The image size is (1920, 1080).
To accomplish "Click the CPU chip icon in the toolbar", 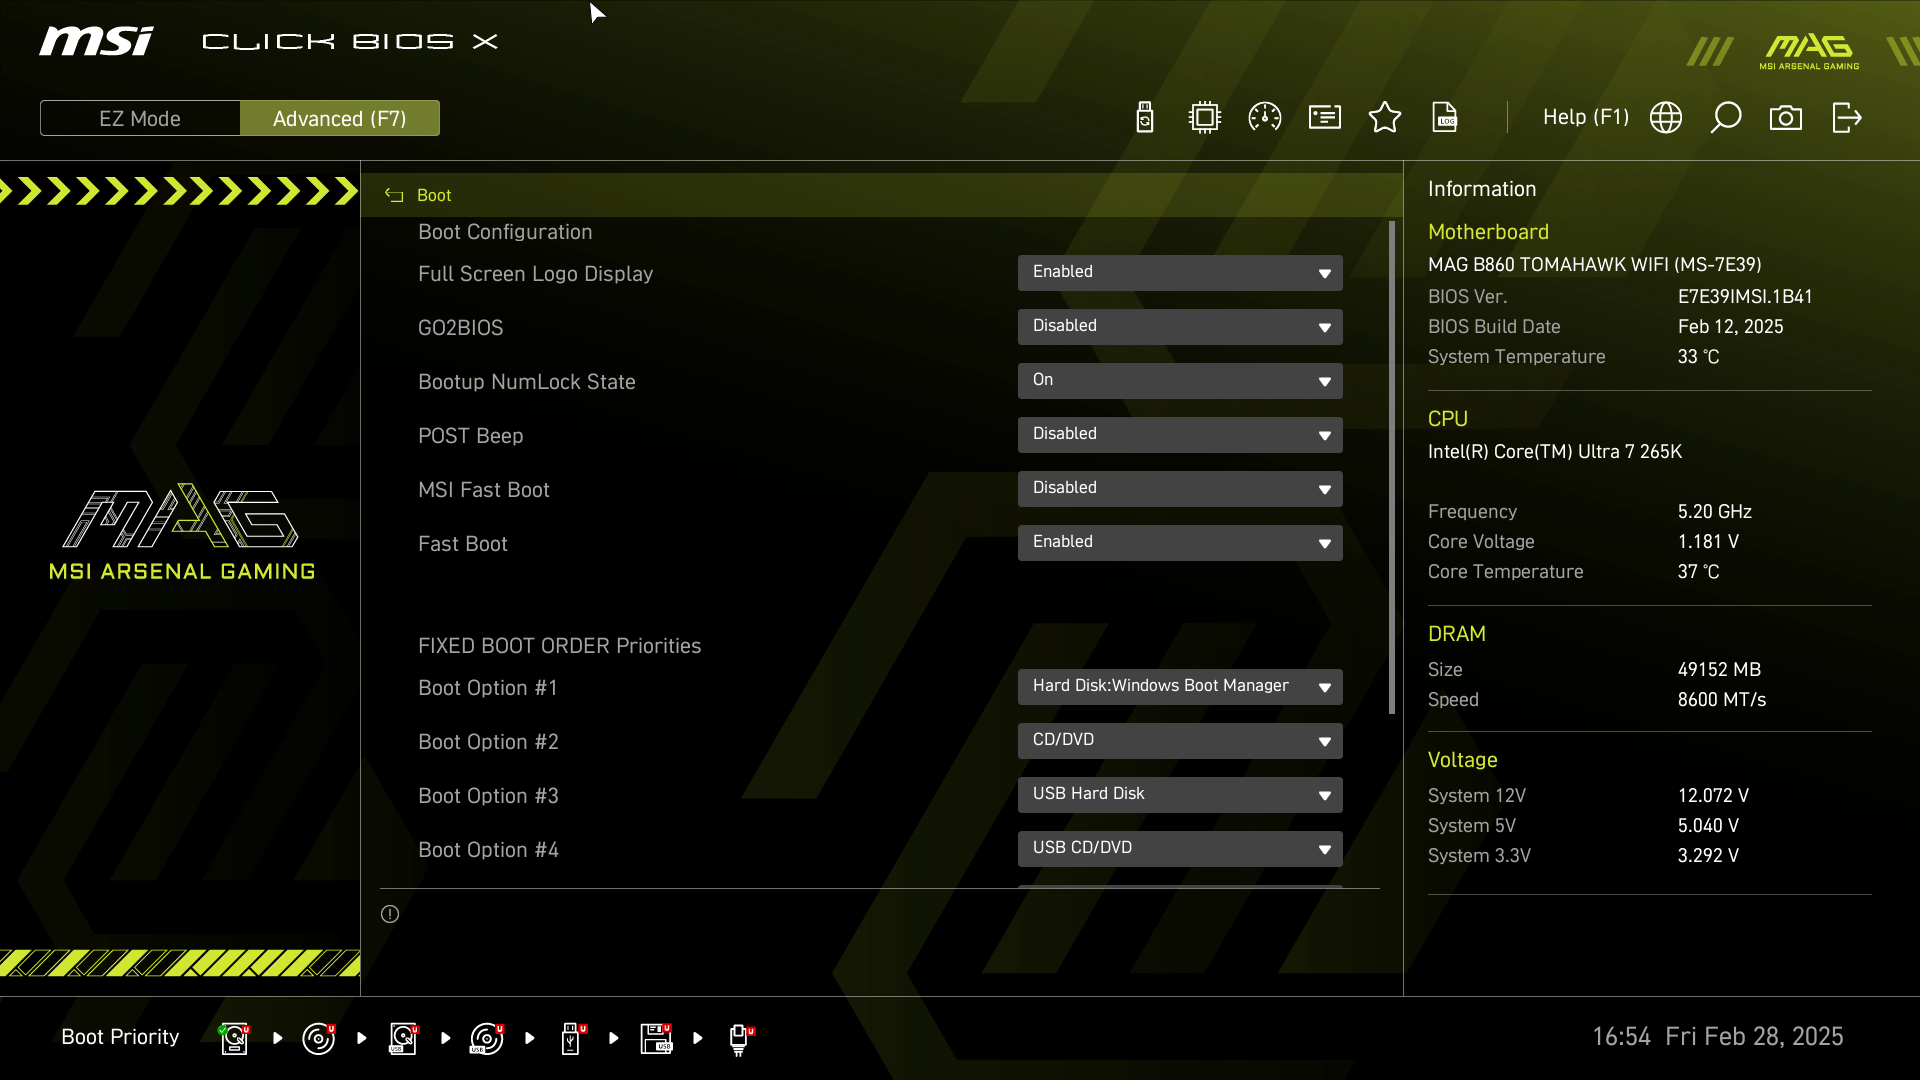I will pos(1205,118).
